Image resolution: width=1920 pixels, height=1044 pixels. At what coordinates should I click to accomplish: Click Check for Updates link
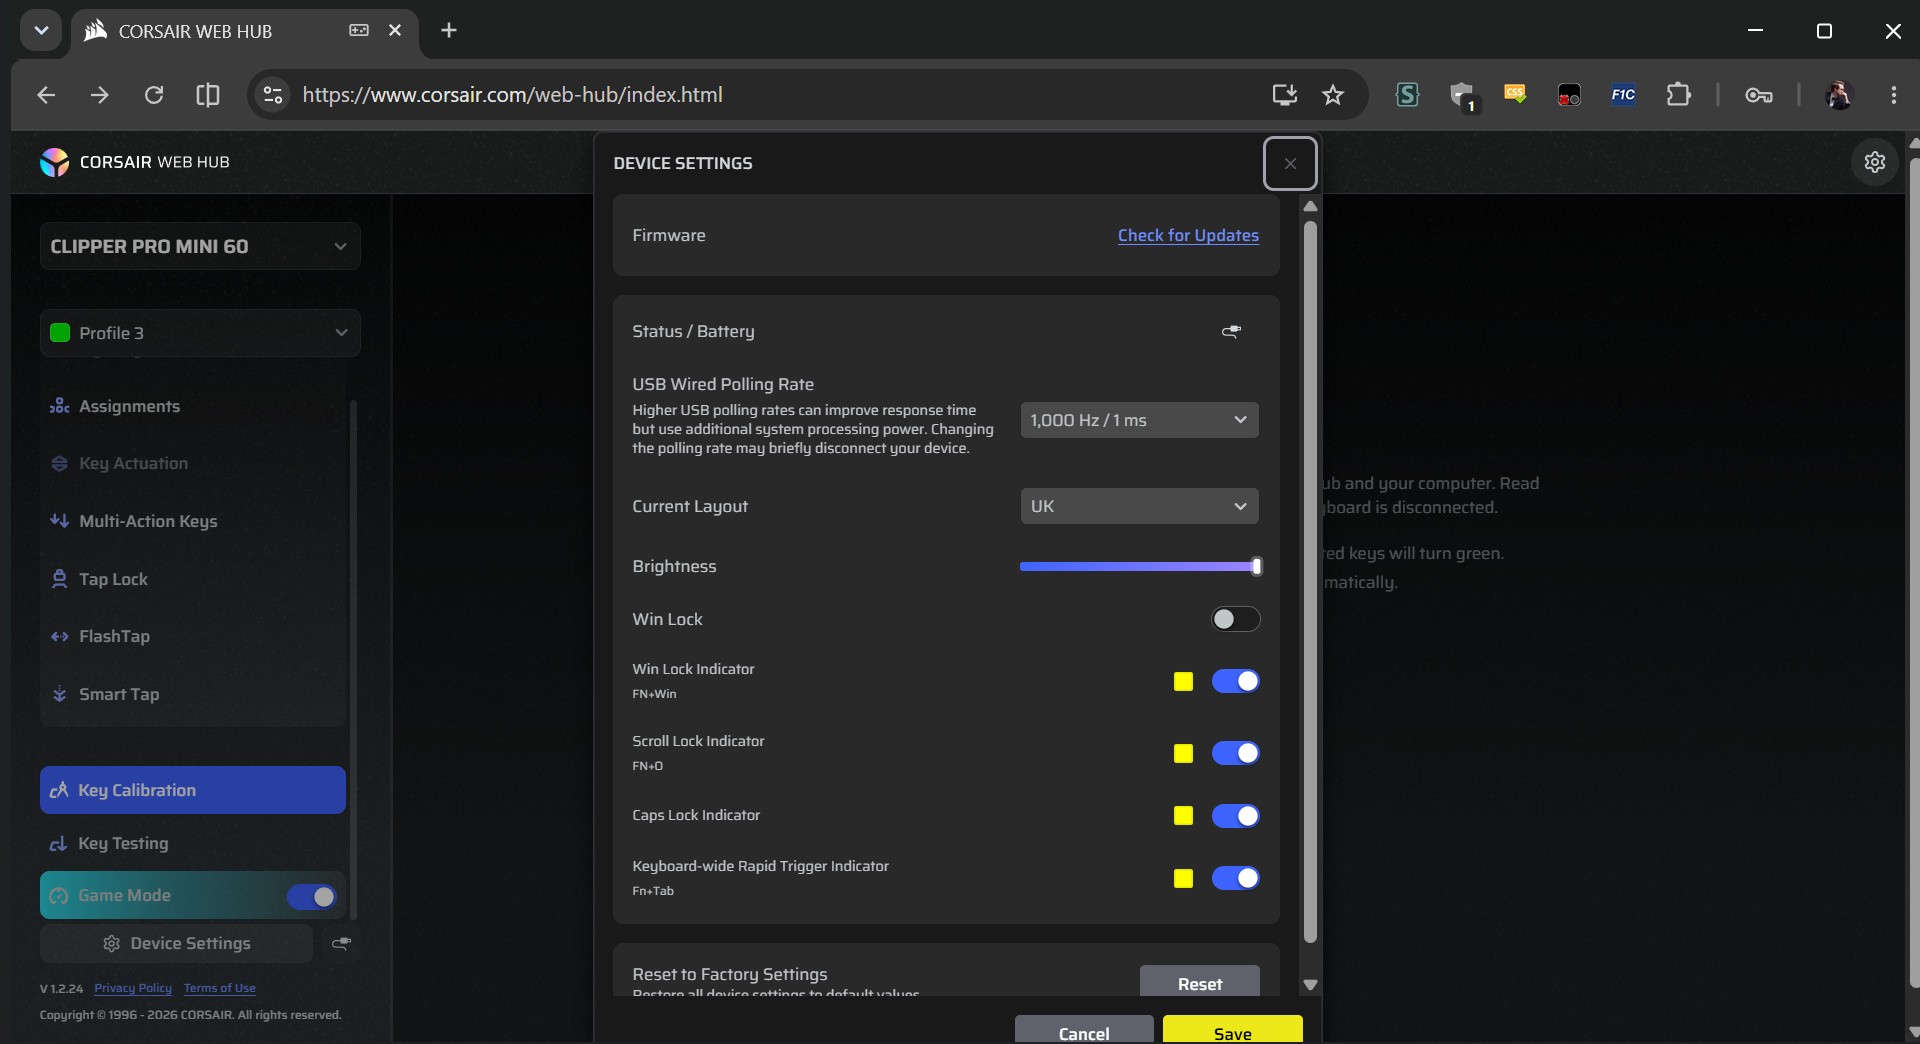1188,235
